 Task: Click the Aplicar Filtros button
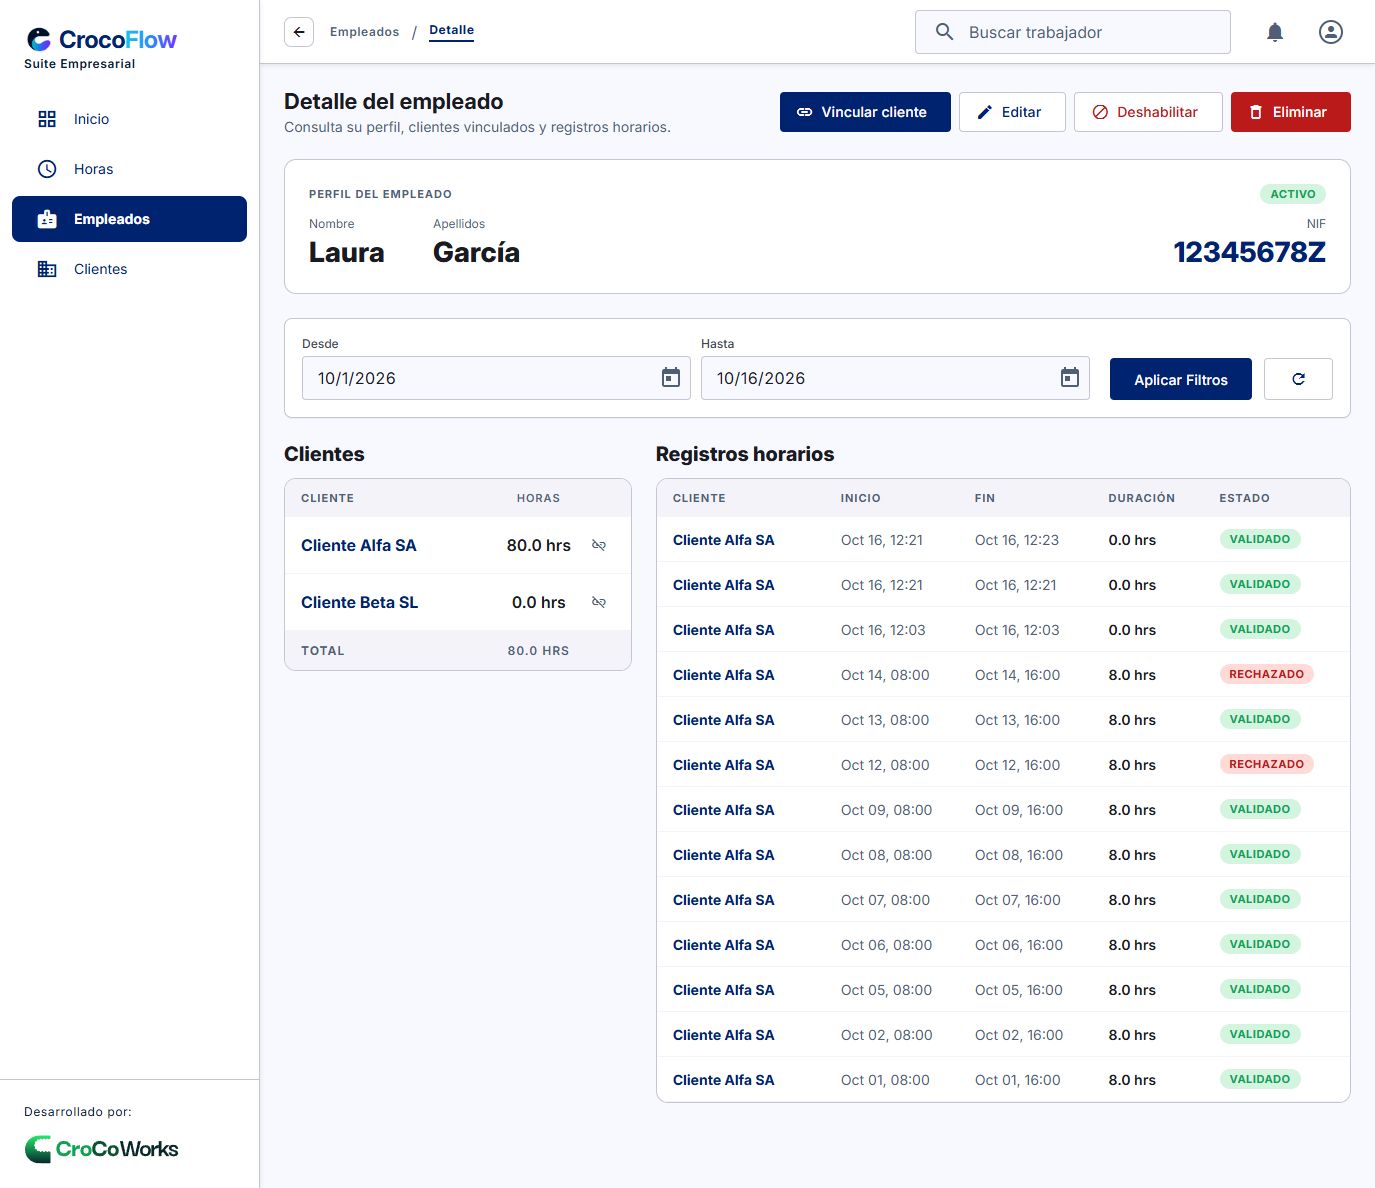(x=1180, y=379)
